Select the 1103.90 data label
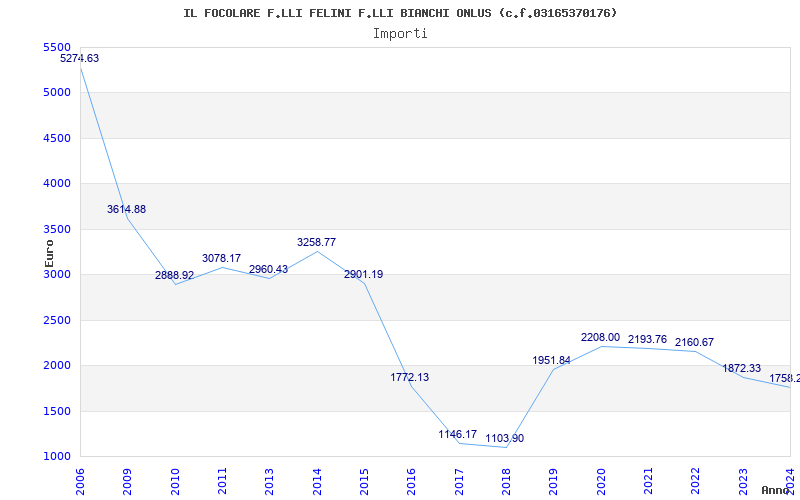The width and height of the screenshot is (800, 500). tap(505, 439)
